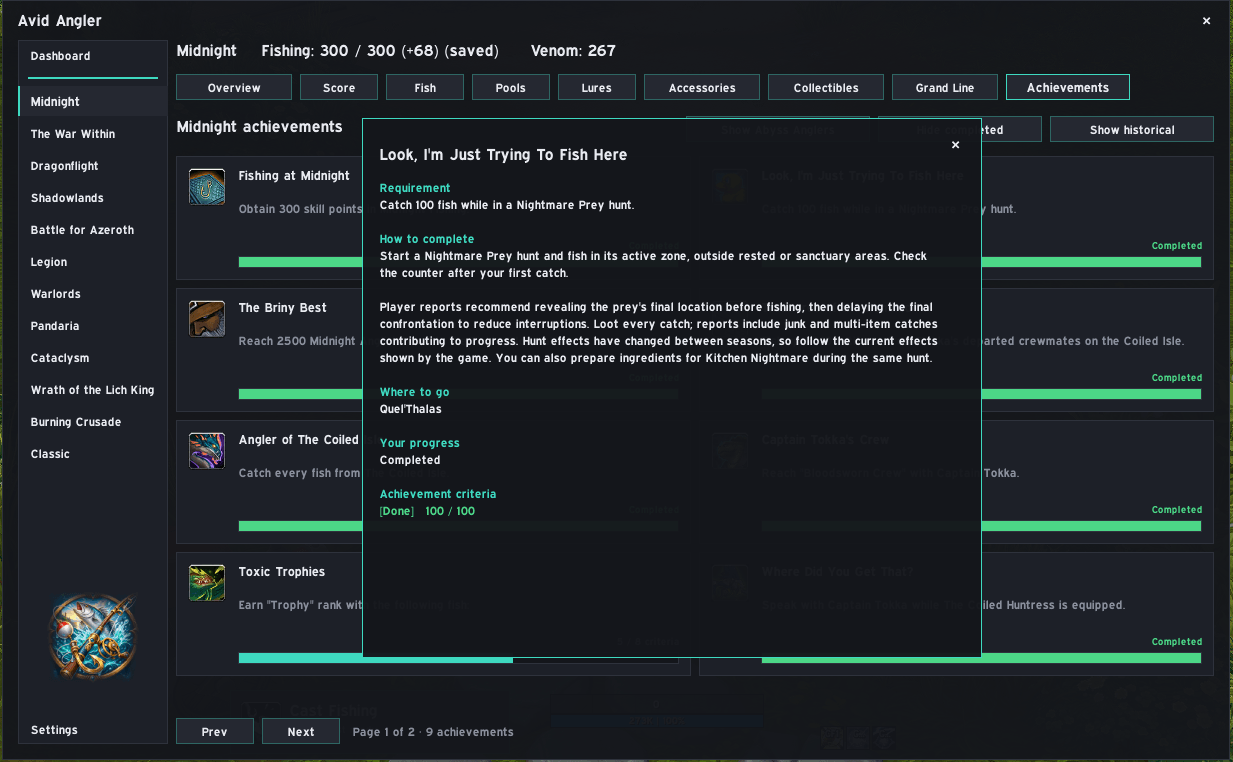Select Wrath of the Lich King
The image size is (1233, 762).
pos(93,390)
